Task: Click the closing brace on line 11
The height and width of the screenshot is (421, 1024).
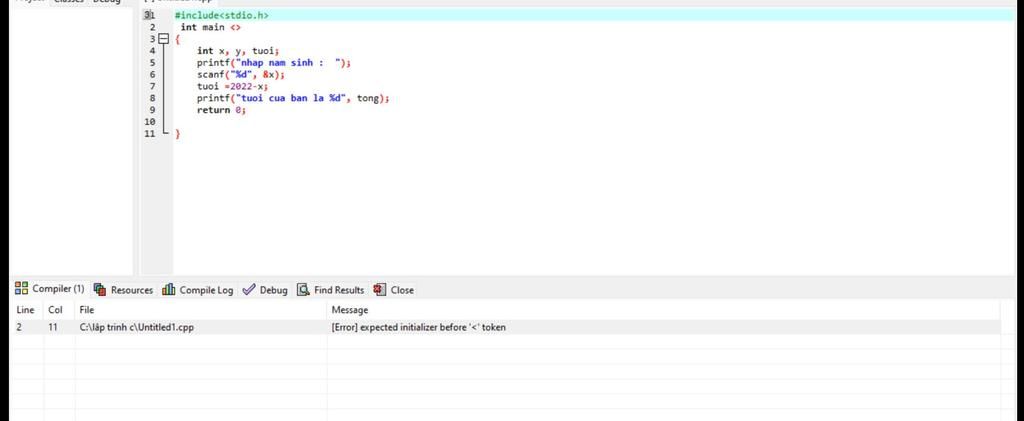Action: coord(177,134)
